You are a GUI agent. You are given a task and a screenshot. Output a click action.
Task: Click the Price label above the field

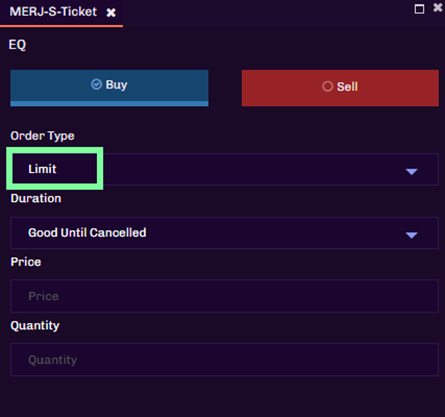(x=26, y=262)
